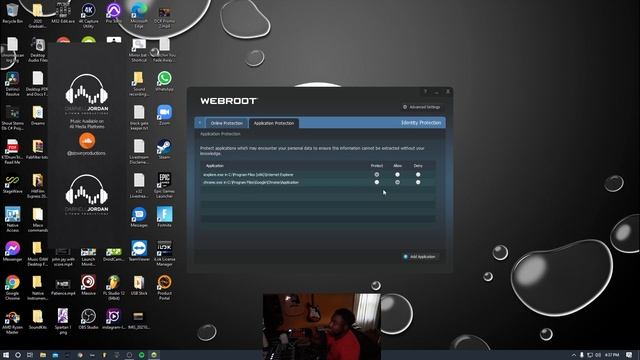
Task: Show hidden system tray icons
Action: coord(573,355)
